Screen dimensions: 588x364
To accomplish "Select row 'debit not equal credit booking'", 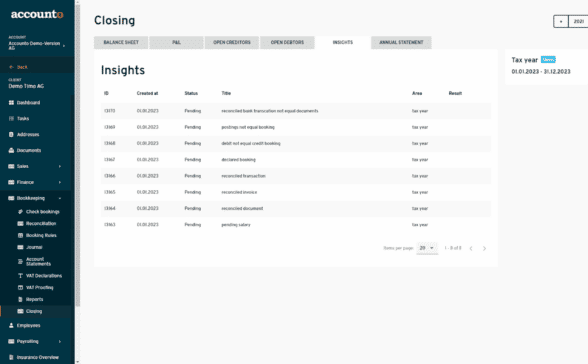I will point(296,144).
